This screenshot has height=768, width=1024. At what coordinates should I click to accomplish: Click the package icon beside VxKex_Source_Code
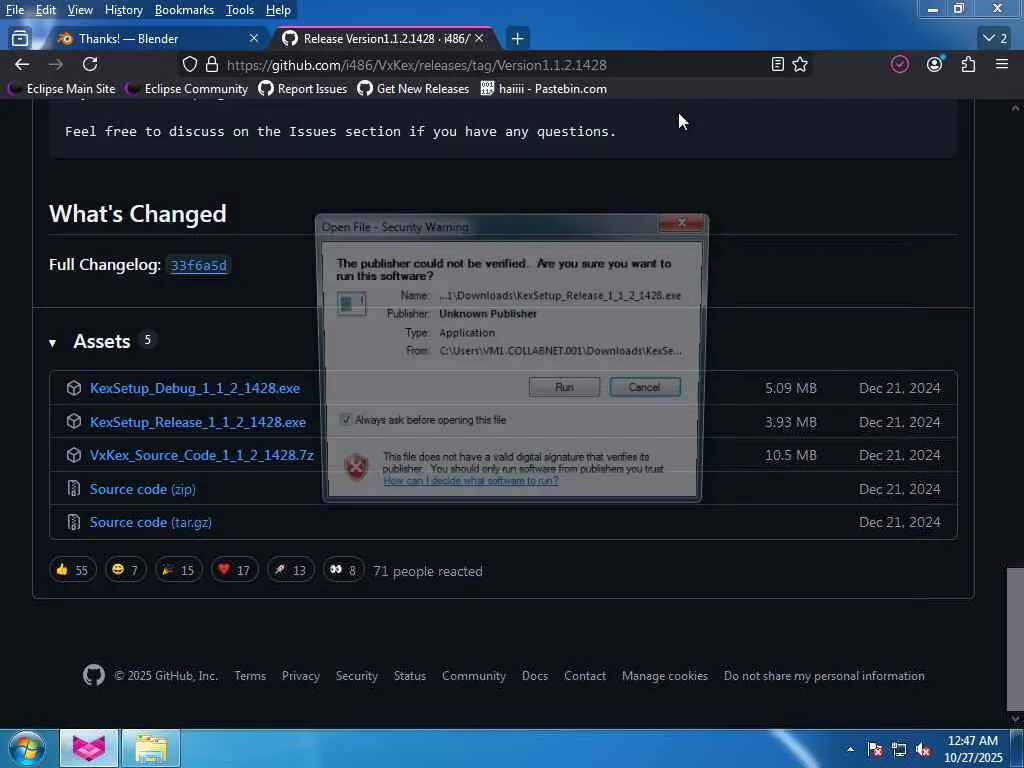click(74, 455)
